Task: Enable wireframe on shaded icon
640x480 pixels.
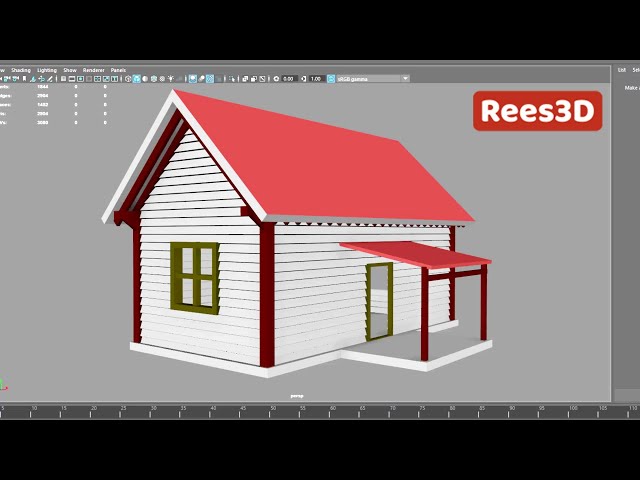Action: (x=153, y=78)
